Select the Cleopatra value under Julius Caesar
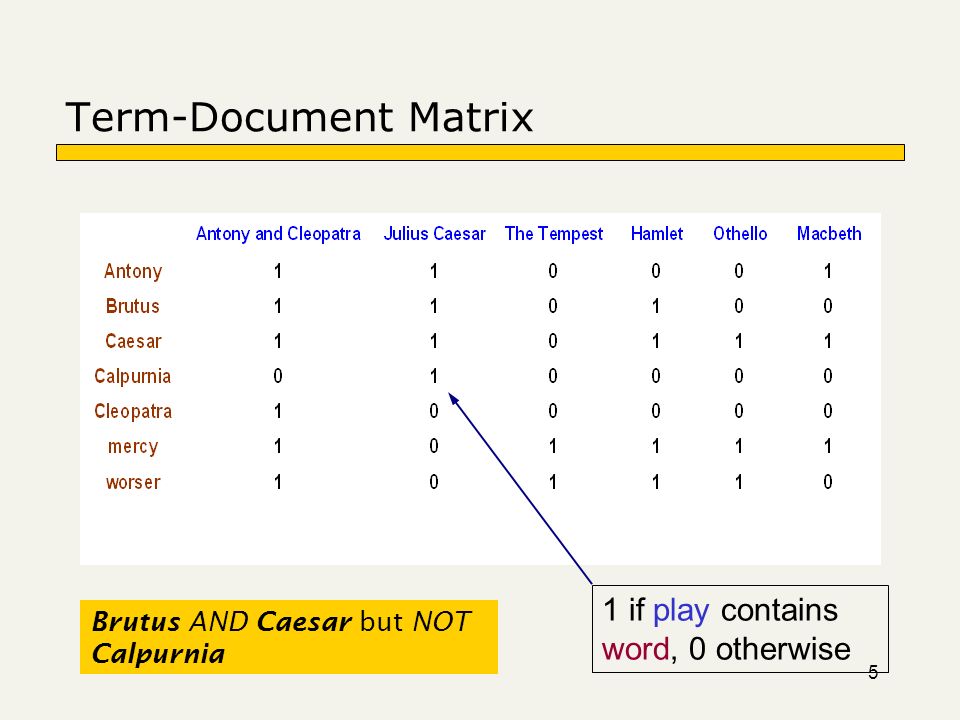The height and width of the screenshot is (720, 960). coord(433,411)
